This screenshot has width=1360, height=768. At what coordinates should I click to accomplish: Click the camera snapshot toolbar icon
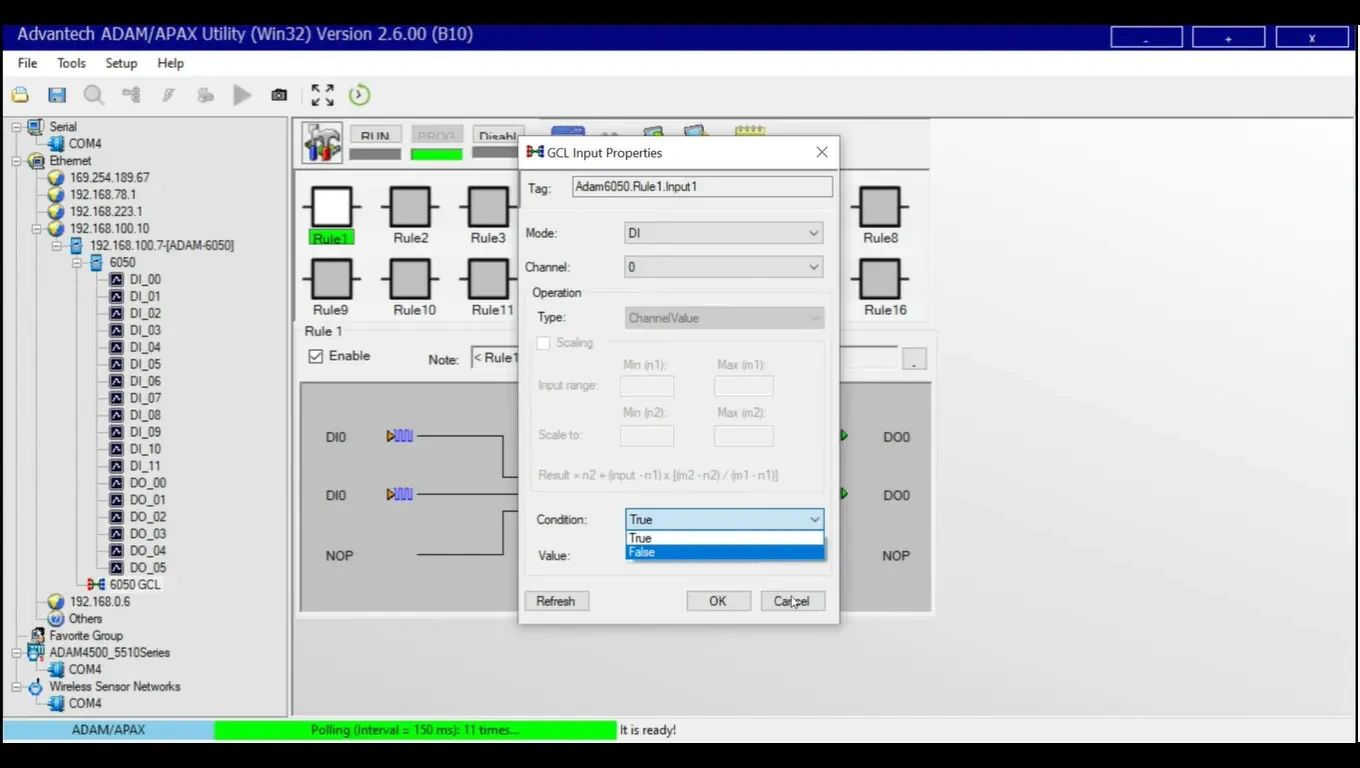point(279,95)
